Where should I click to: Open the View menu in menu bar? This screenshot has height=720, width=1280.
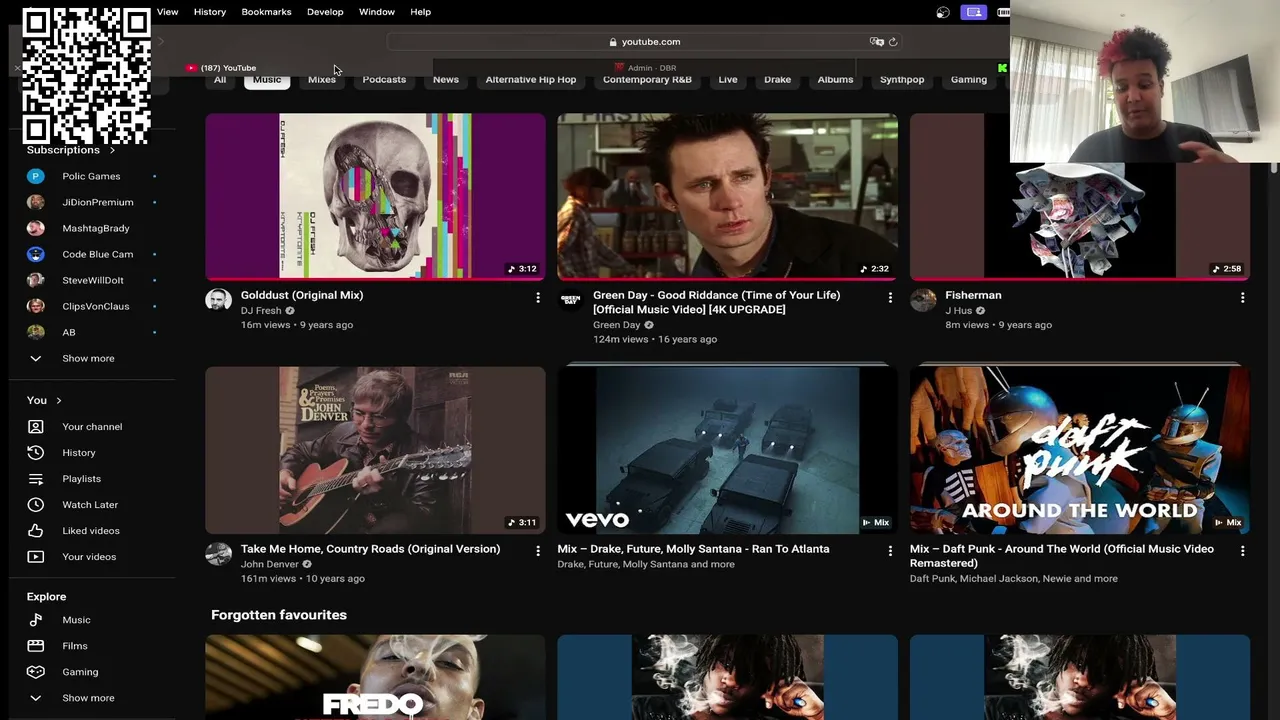168,12
